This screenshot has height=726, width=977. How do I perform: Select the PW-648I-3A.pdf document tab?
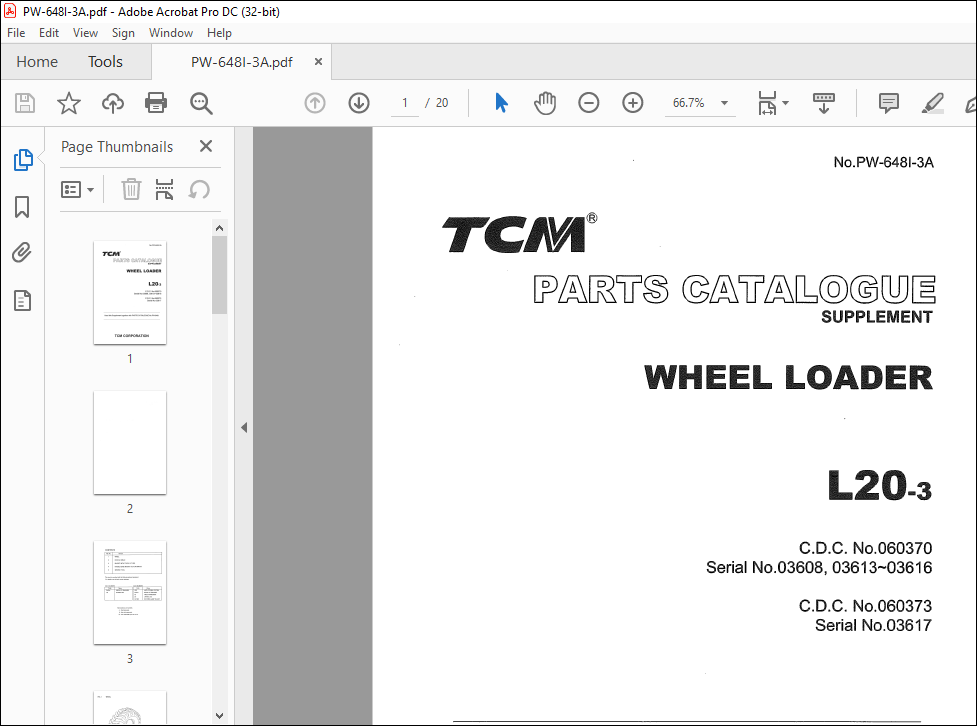(x=242, y=62)
